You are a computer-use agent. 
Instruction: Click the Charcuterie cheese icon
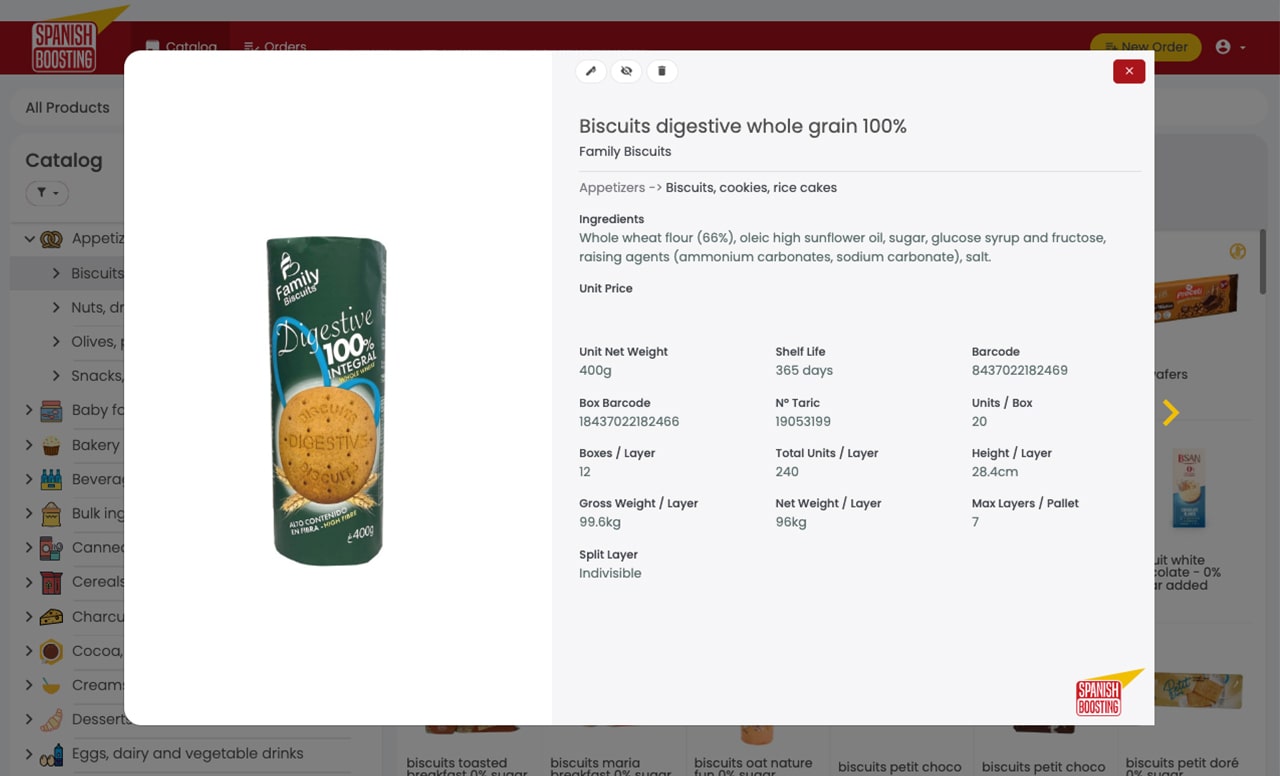click(x=51, y=617)
